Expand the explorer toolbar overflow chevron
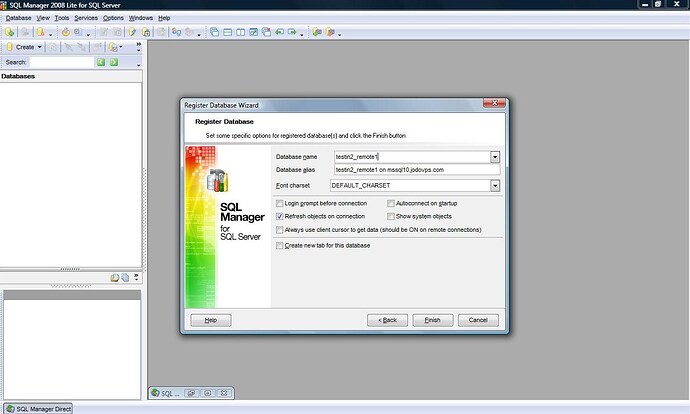 coord(139,46)
